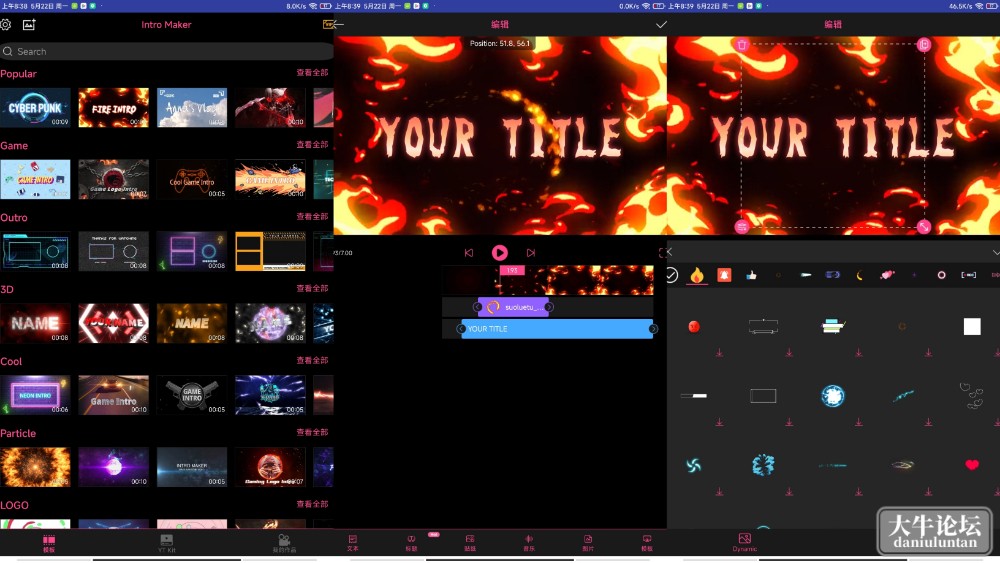This screenshot has width=1000, height=563.
Task: Switch to the 我的作品 tab
Action: point(284,543)
